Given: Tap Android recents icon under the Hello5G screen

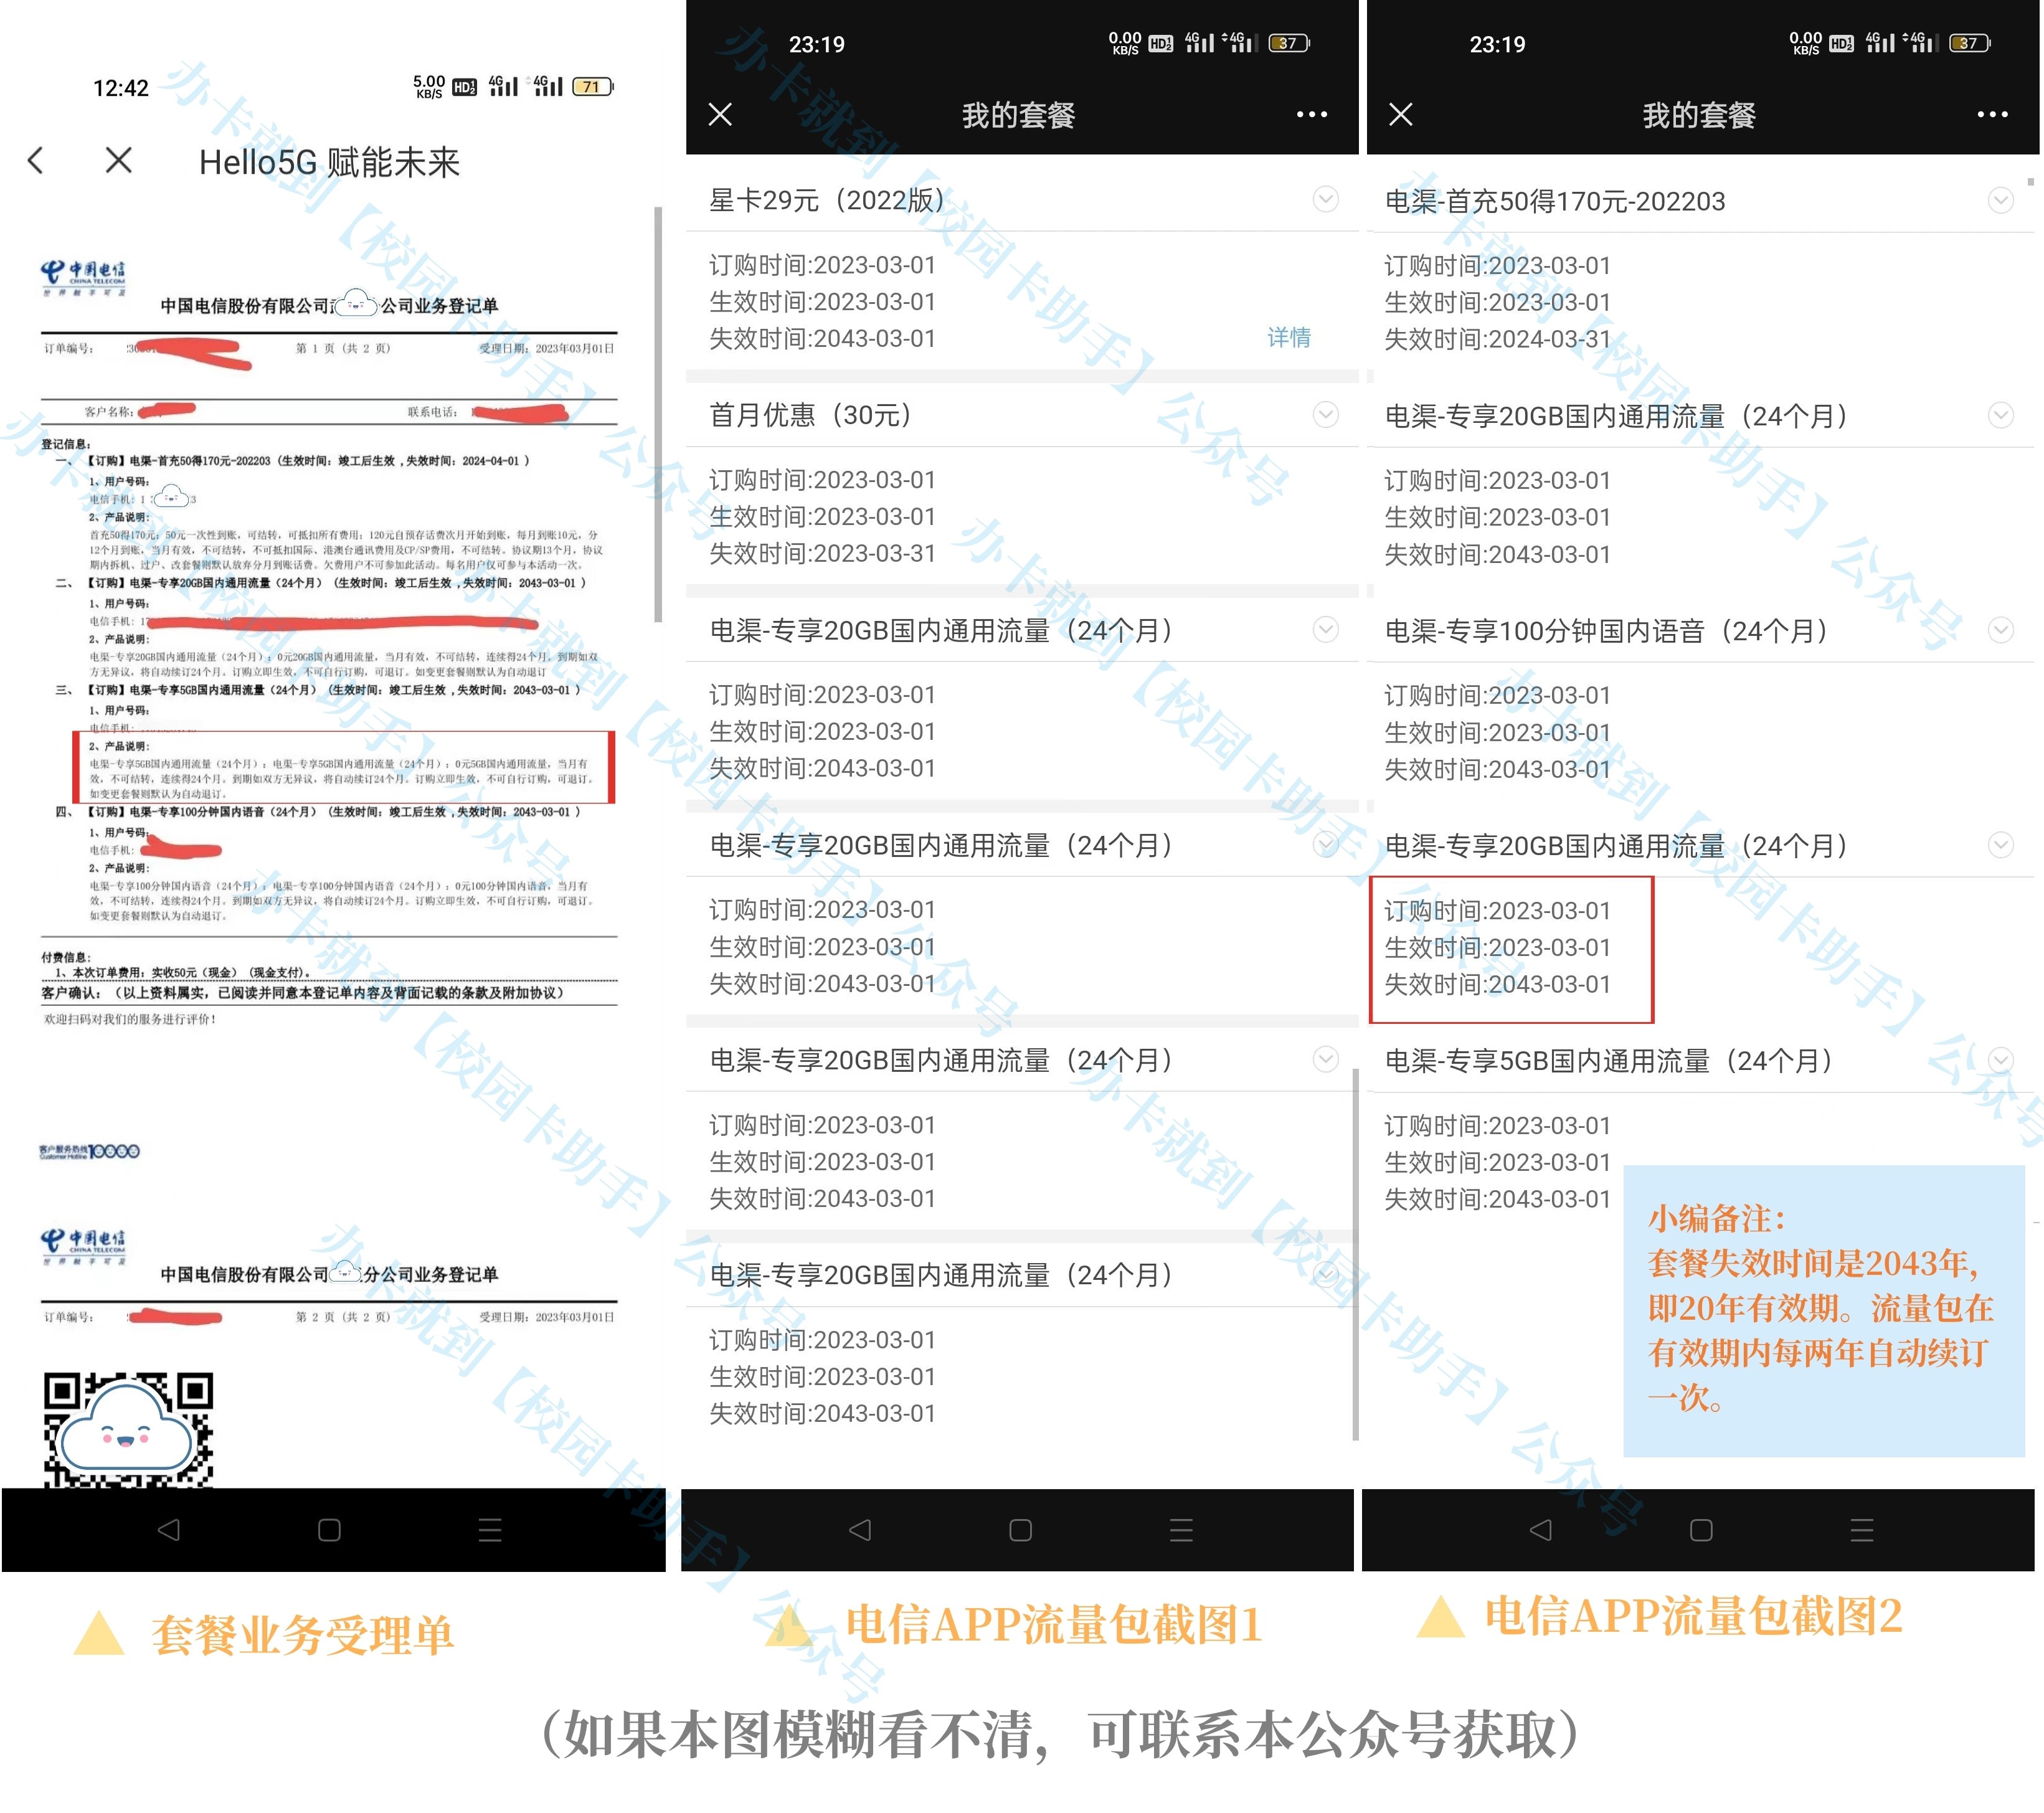Looking at the screenshot, I should 490,1529.
